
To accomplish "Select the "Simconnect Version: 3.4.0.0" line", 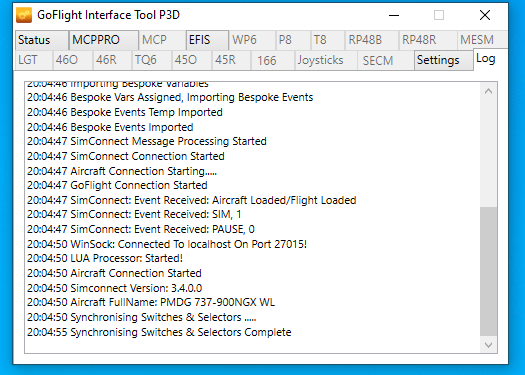I will click(115, 288).
